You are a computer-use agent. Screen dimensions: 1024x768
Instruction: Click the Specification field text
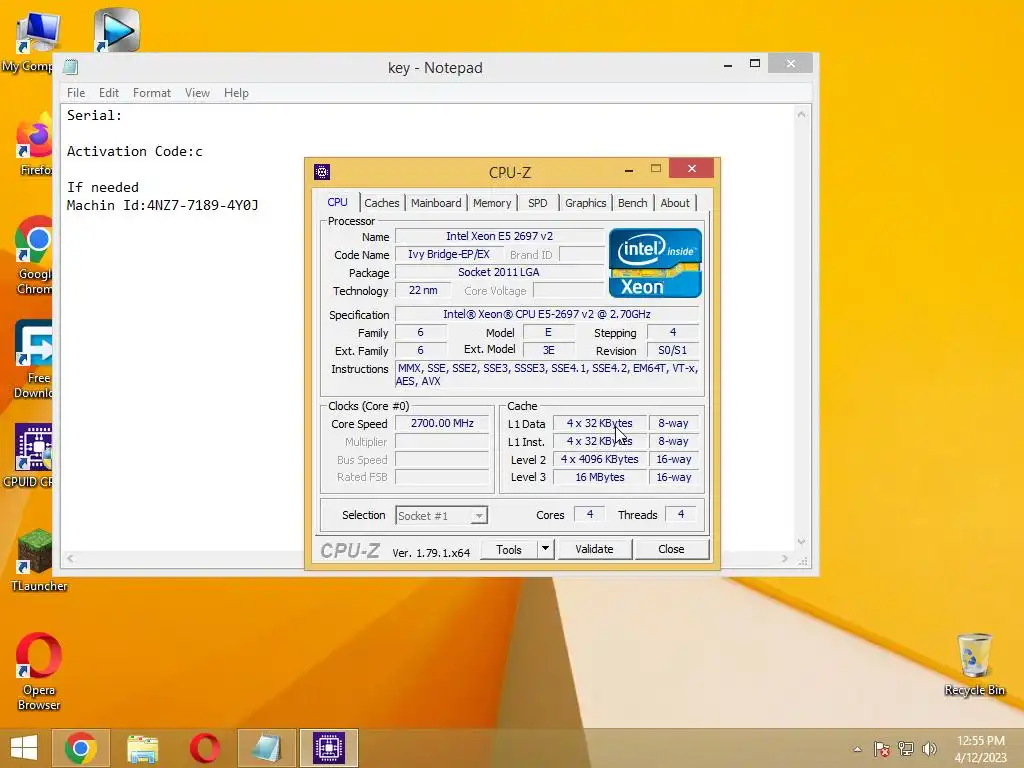[x=547, y=314]
